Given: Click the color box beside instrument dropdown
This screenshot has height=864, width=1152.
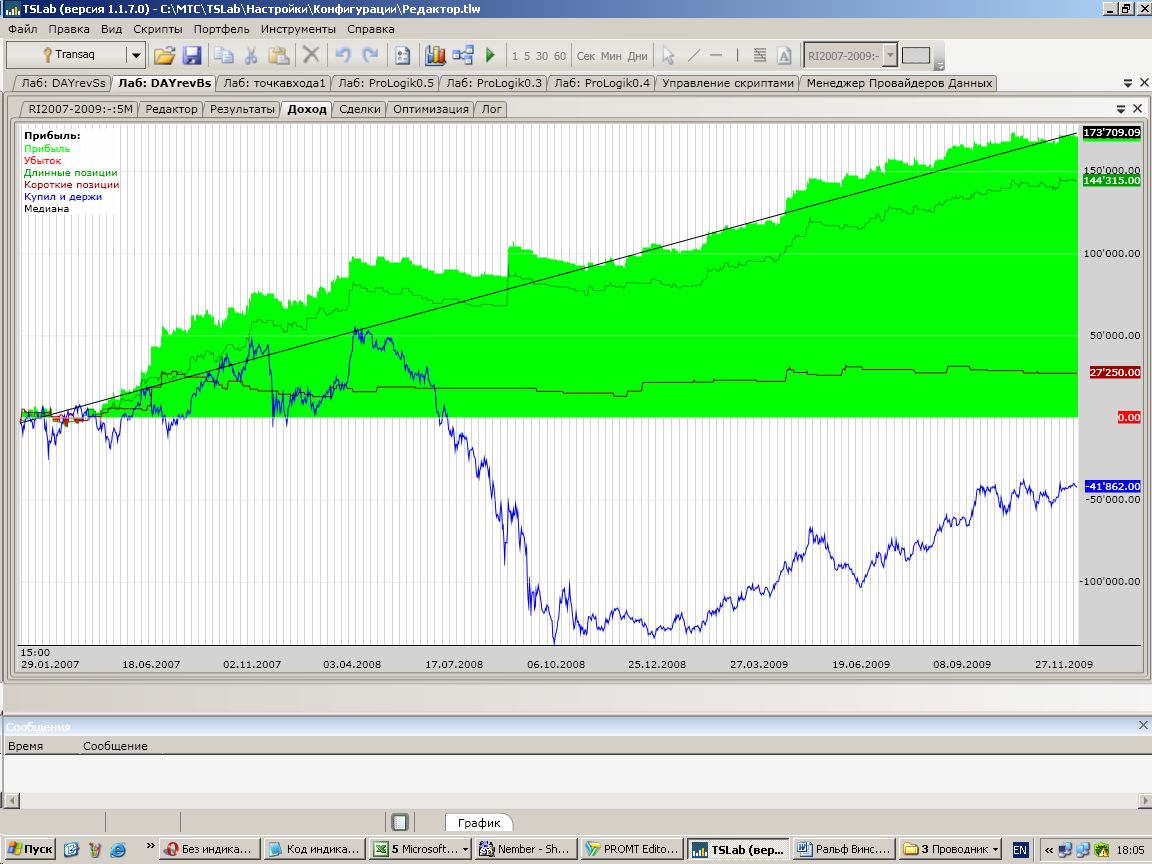Looking at the screenshot, I should point(916,56).
